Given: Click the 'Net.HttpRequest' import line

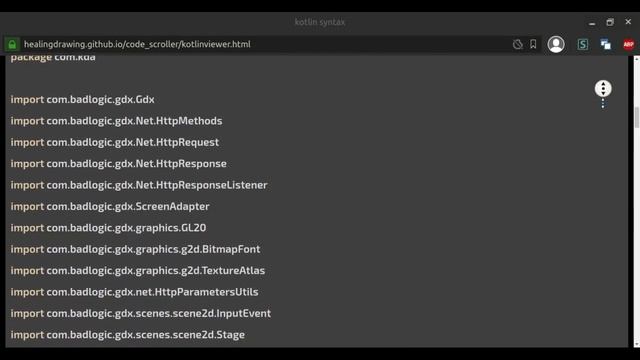Looking at the screenshot, I should point(115,142).
